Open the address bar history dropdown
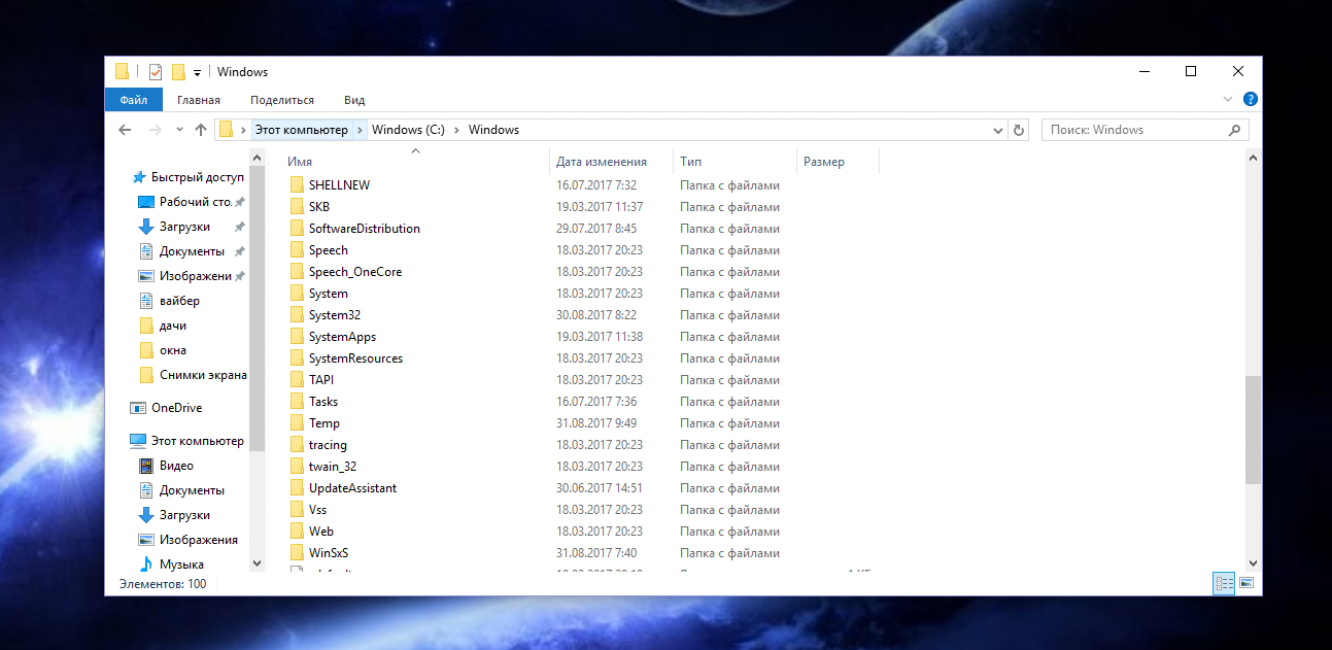 pyautogui.click(x=998, y=130)
